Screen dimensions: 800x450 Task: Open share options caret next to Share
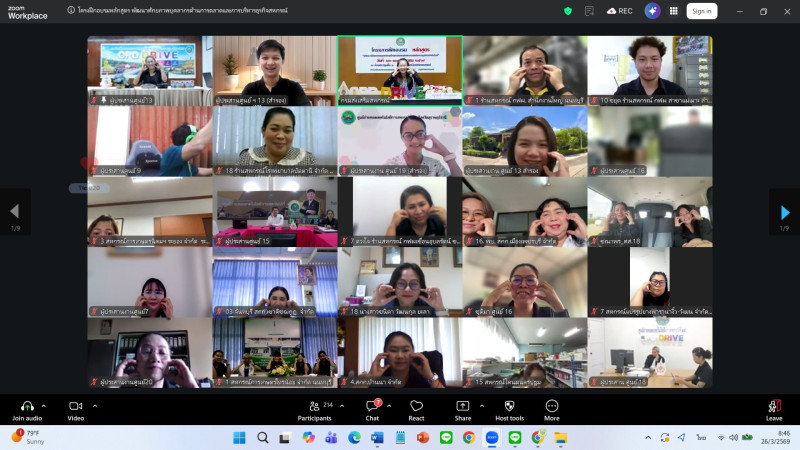click(482, 405)
